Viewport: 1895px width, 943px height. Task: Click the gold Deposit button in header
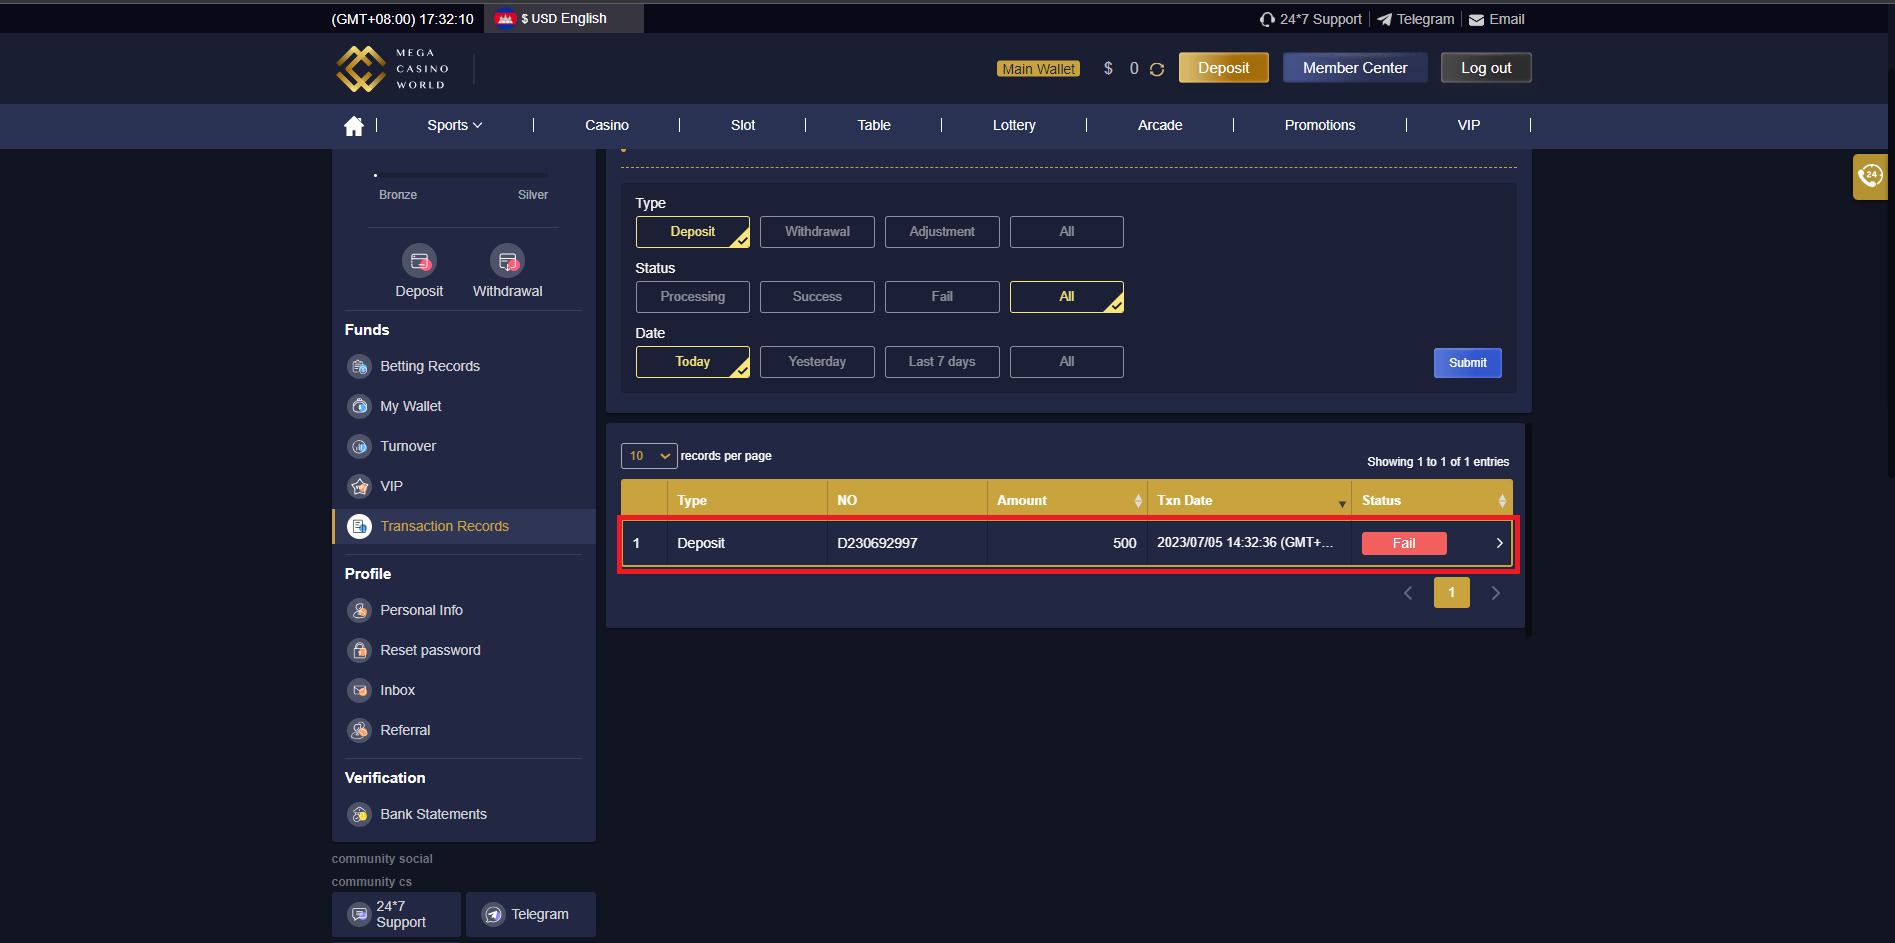pos(1224,68)
